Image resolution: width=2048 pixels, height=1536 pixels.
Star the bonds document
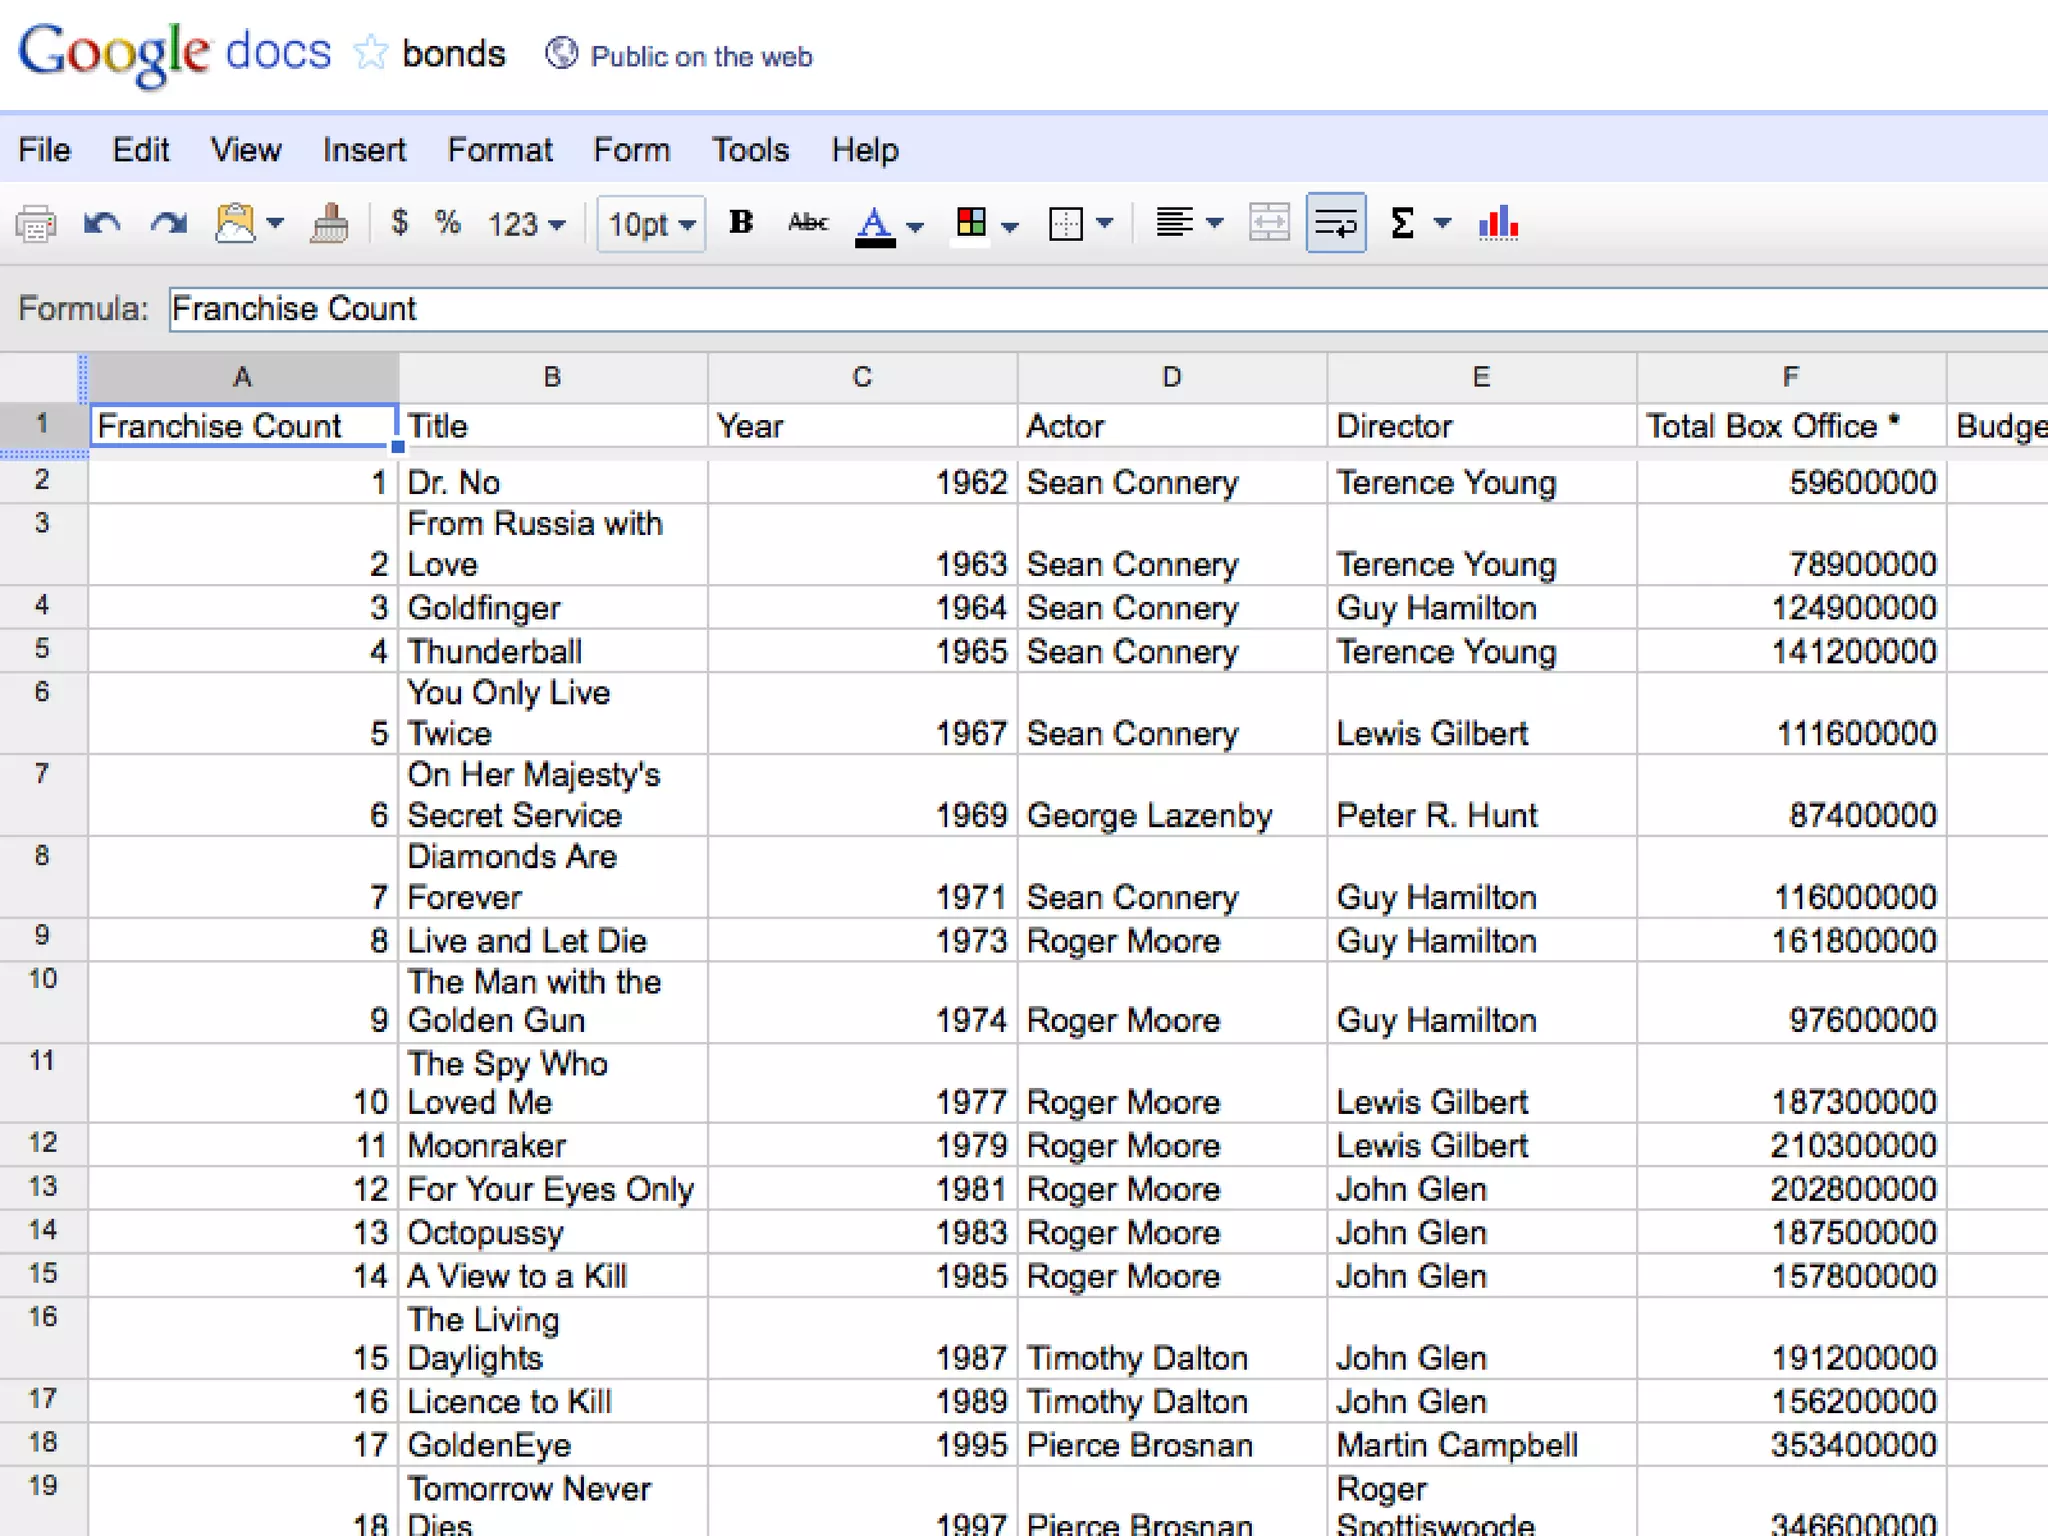tap(370, 53)
